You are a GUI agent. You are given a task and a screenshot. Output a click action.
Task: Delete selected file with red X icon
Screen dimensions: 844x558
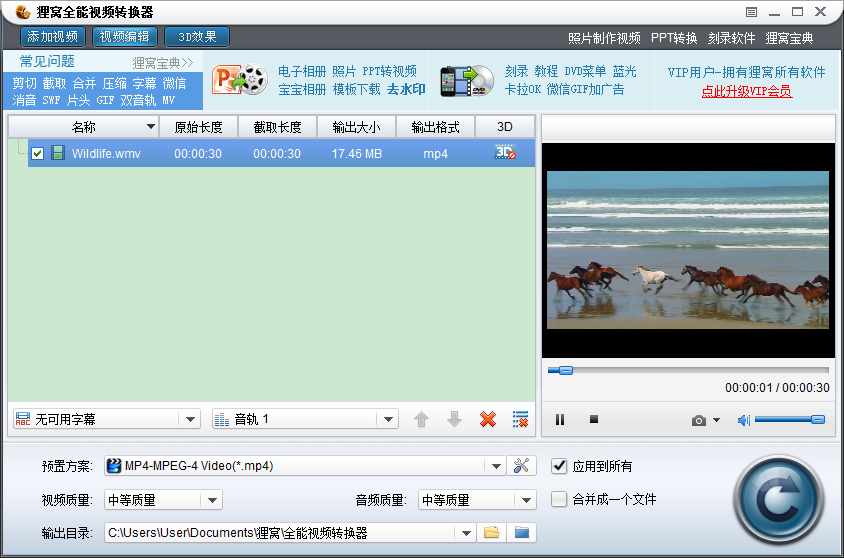[488, 420]
